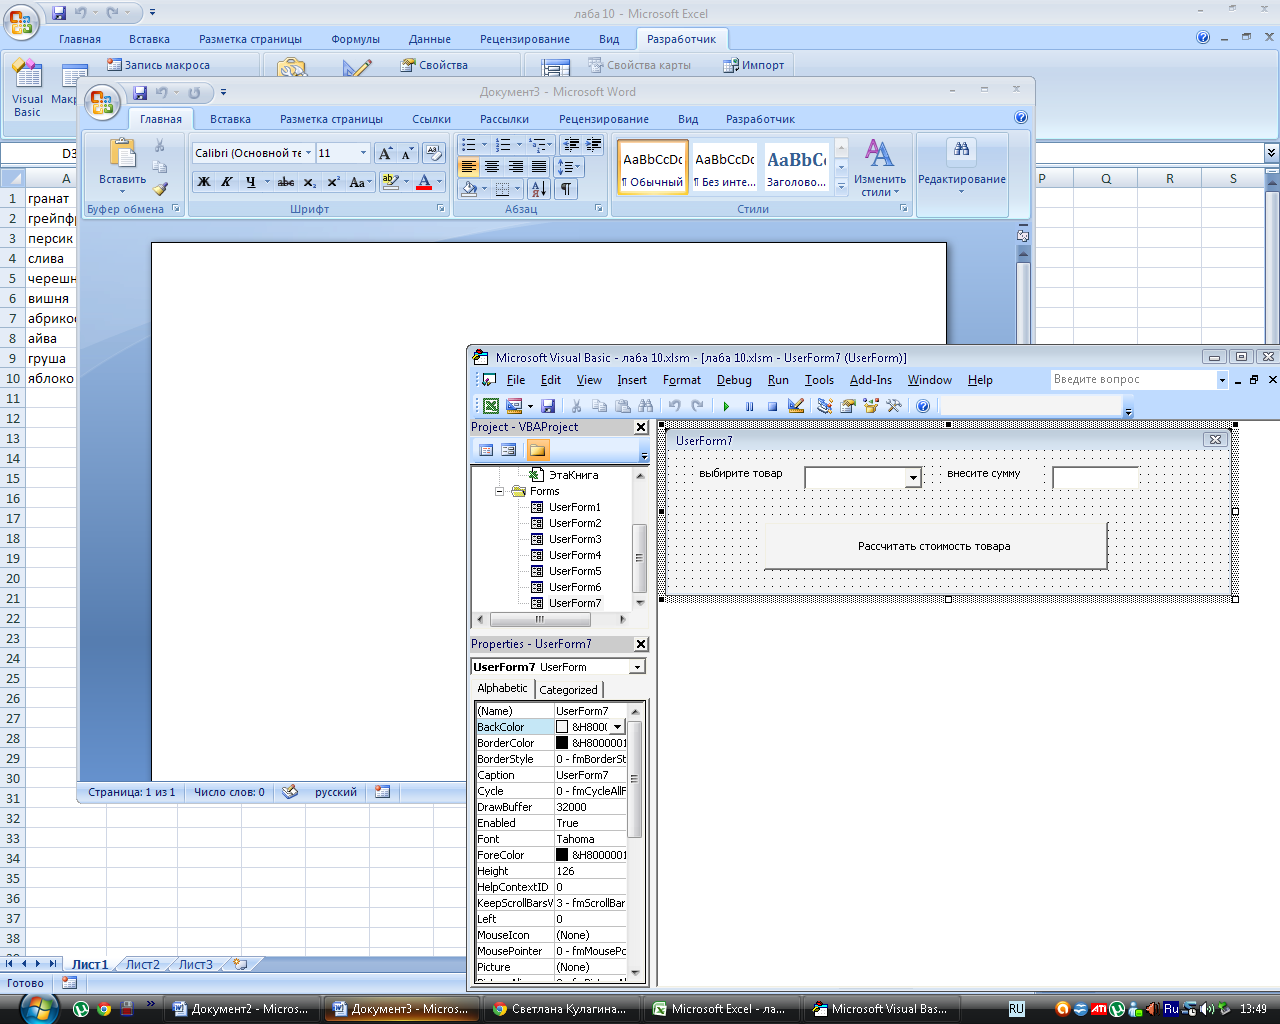The height and width of the screenshot is (1024, 1280).
Task: Open Toolbox icon in VBA toolbar
Action: point(894,406)
